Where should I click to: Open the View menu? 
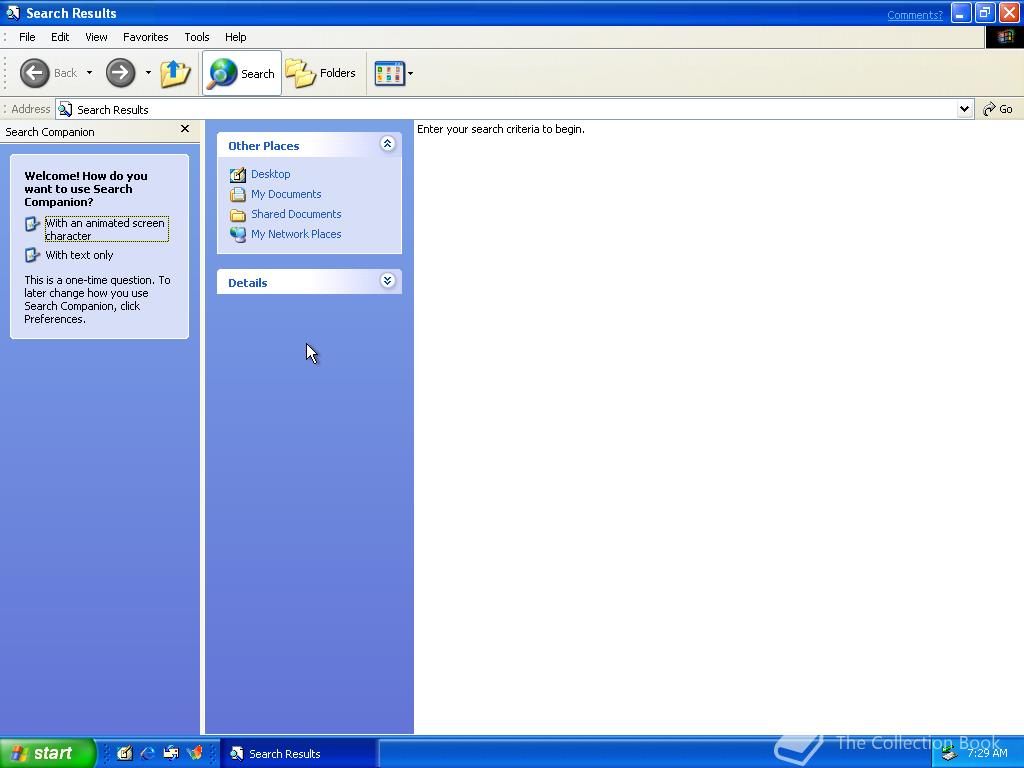96,37
